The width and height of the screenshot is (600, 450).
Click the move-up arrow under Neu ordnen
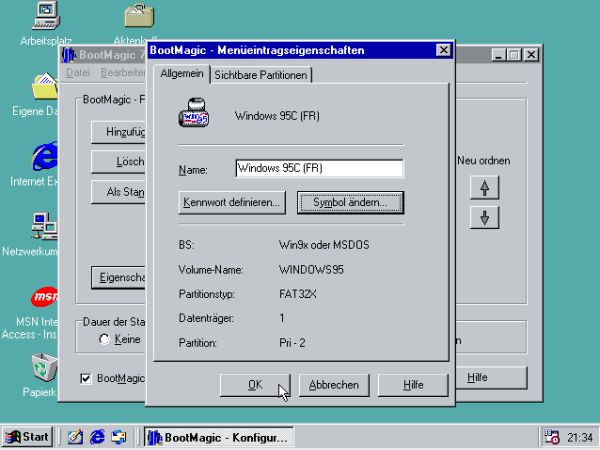[x=484, y=188]
